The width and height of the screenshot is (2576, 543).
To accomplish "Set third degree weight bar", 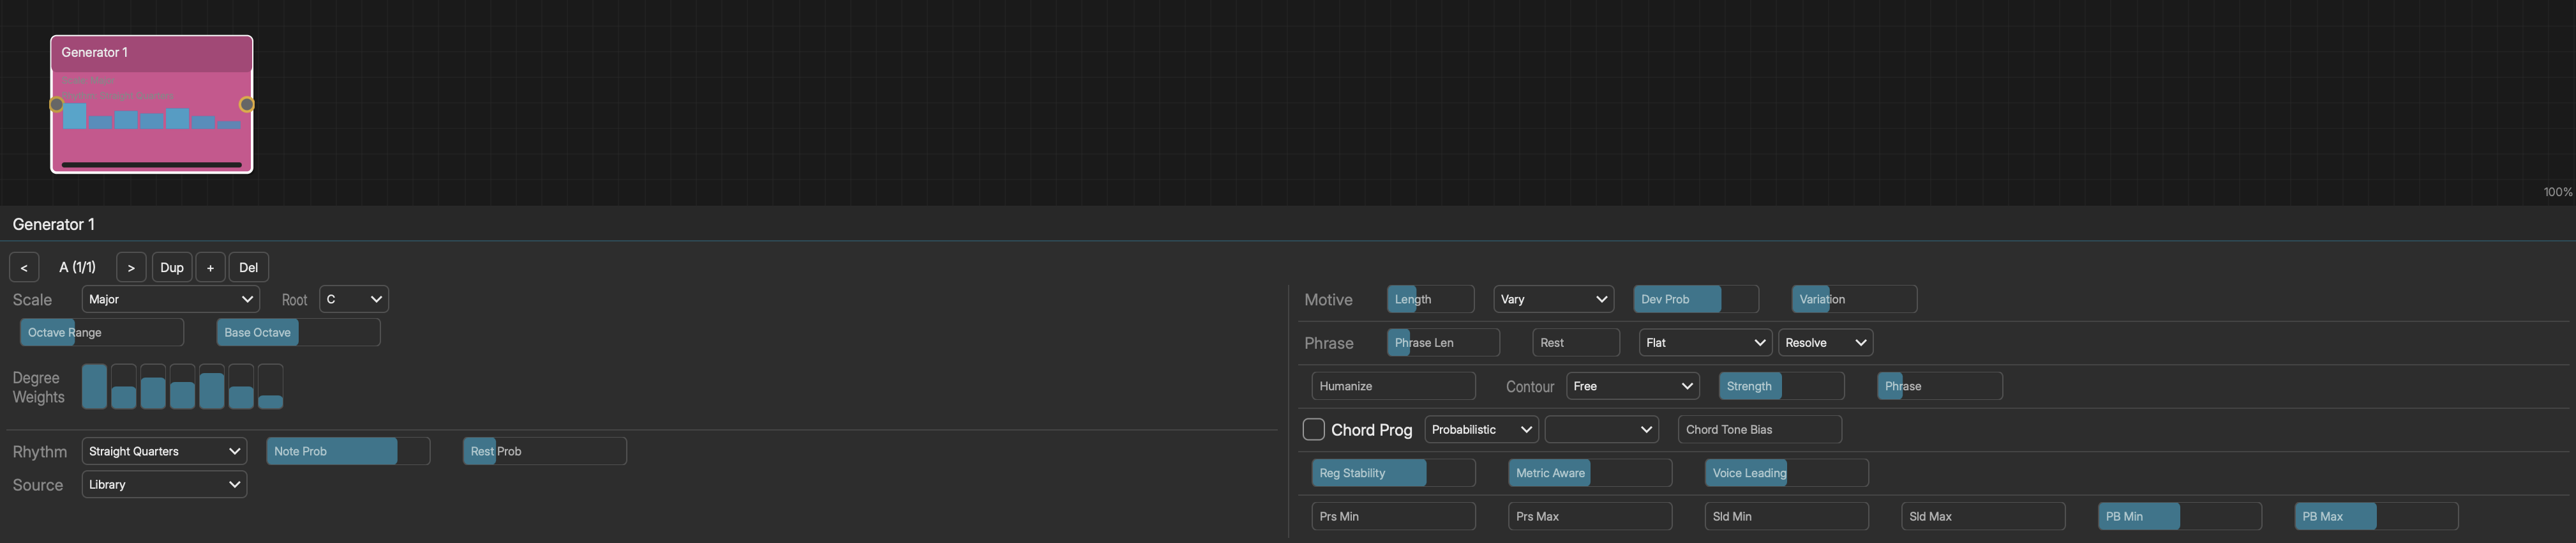I will click(x=153, y=386).
